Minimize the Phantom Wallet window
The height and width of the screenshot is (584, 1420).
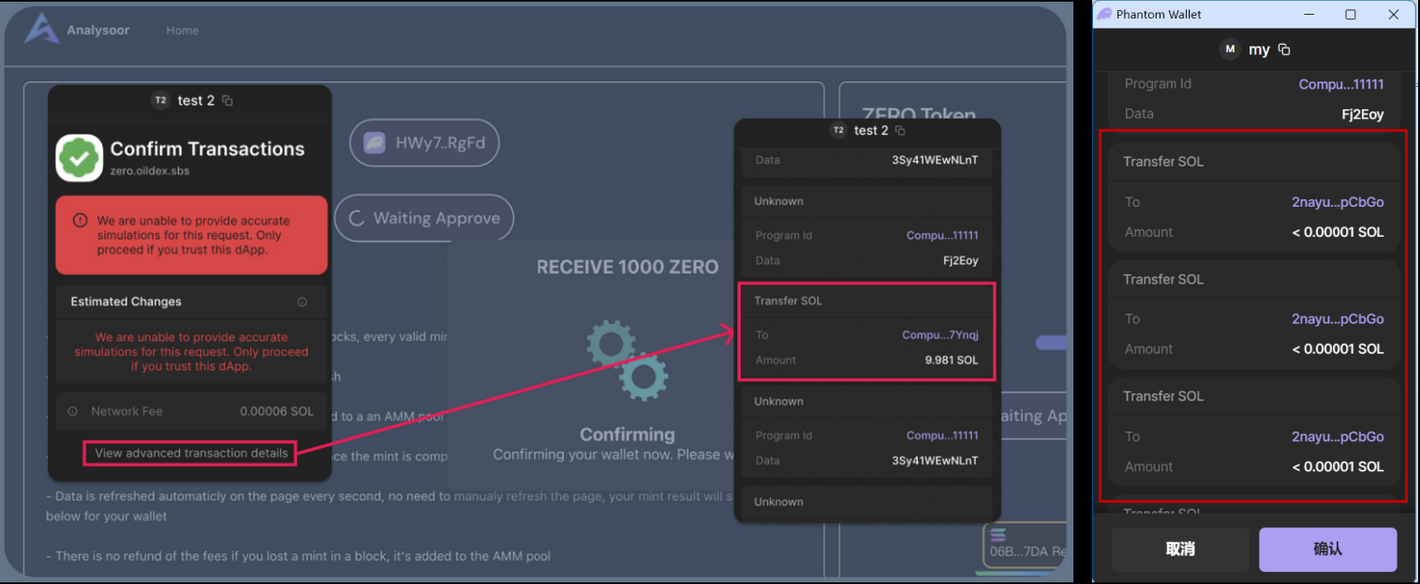[1307, 14]
